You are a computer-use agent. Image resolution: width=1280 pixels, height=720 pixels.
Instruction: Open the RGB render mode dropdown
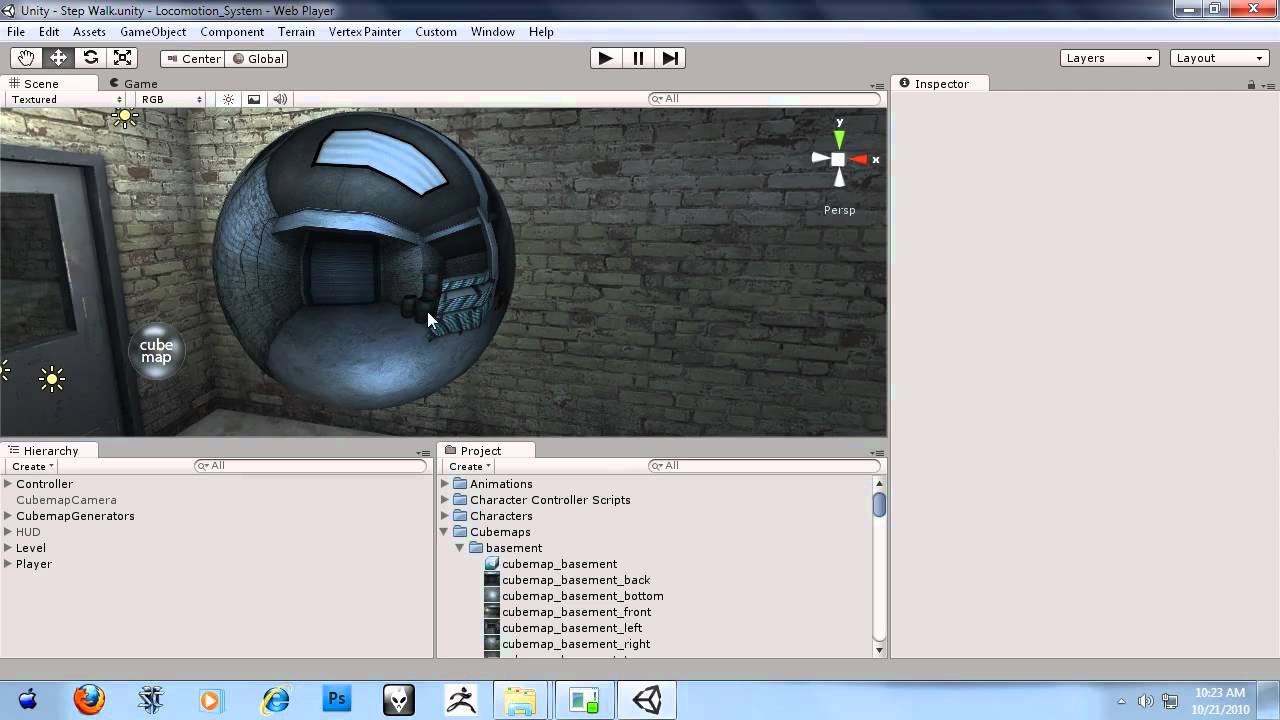coord(172,99)
